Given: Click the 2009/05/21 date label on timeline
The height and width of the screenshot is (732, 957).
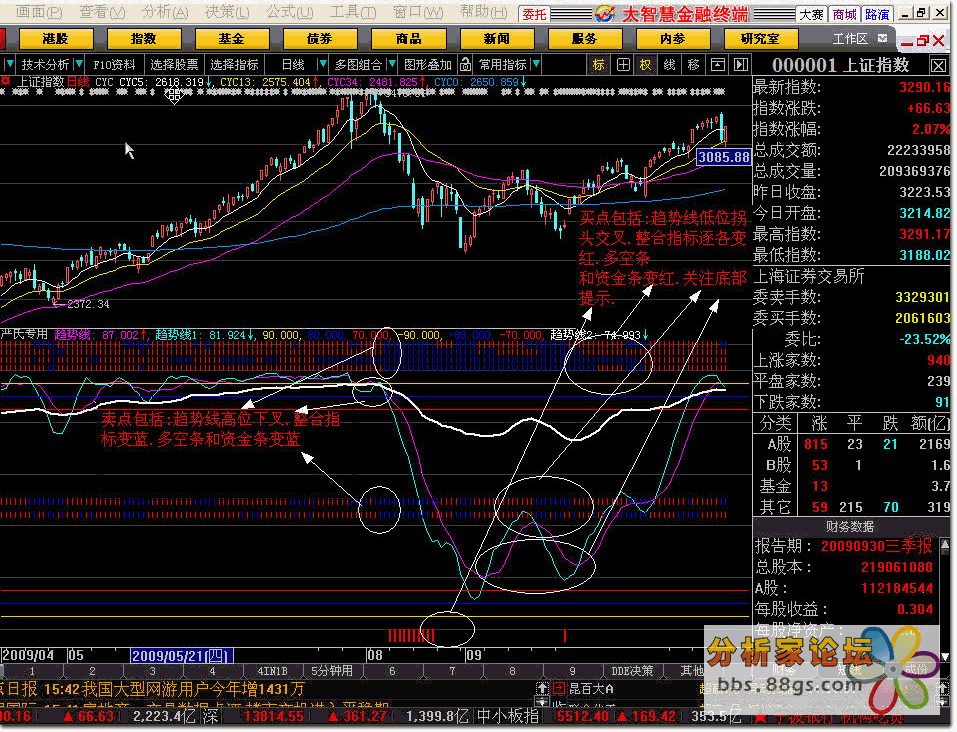Looking at the screenshot, I should click(181, 656).
